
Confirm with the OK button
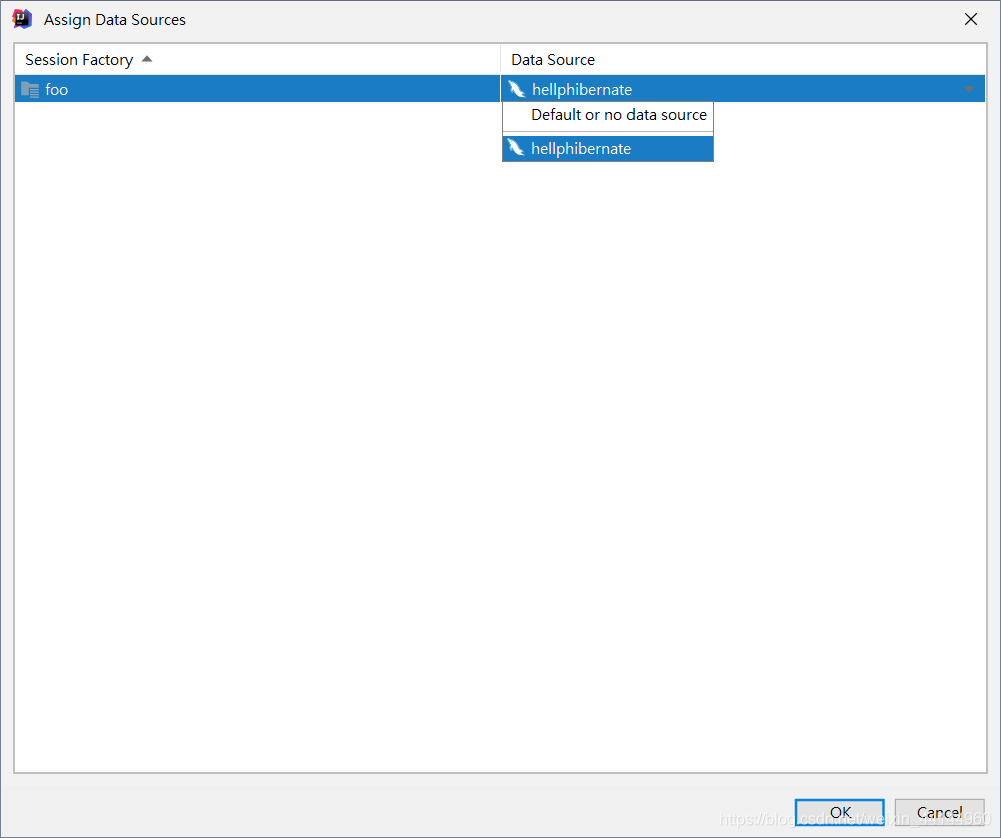point(839,812)
